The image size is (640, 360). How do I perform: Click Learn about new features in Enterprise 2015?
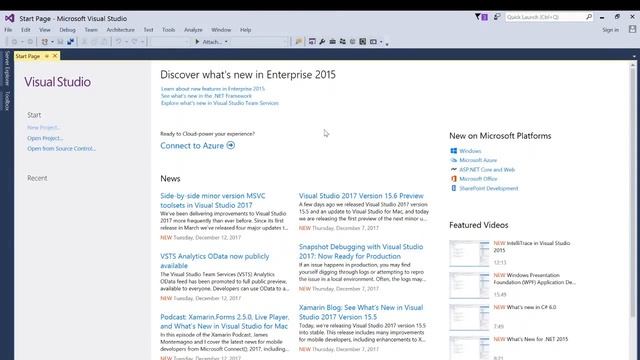(213, 89)
